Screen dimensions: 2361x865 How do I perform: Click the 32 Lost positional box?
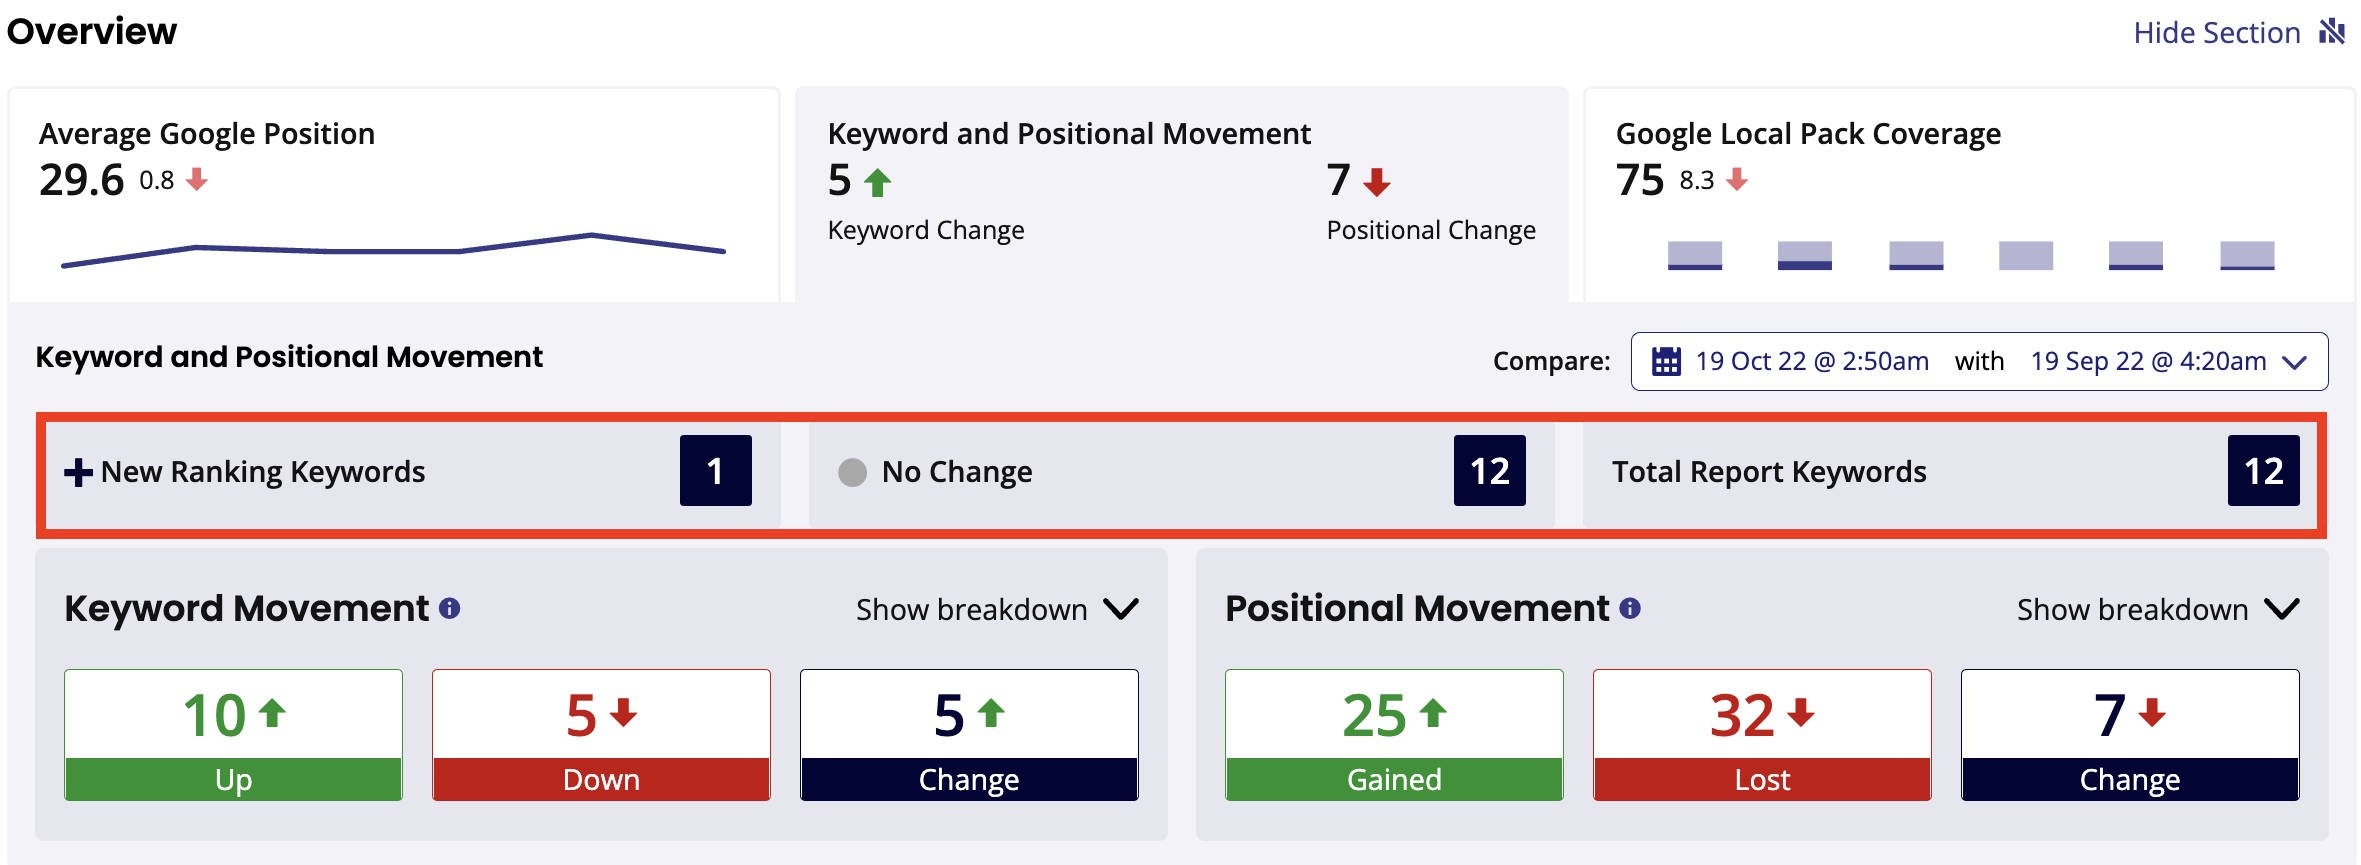click(1762, 735)
